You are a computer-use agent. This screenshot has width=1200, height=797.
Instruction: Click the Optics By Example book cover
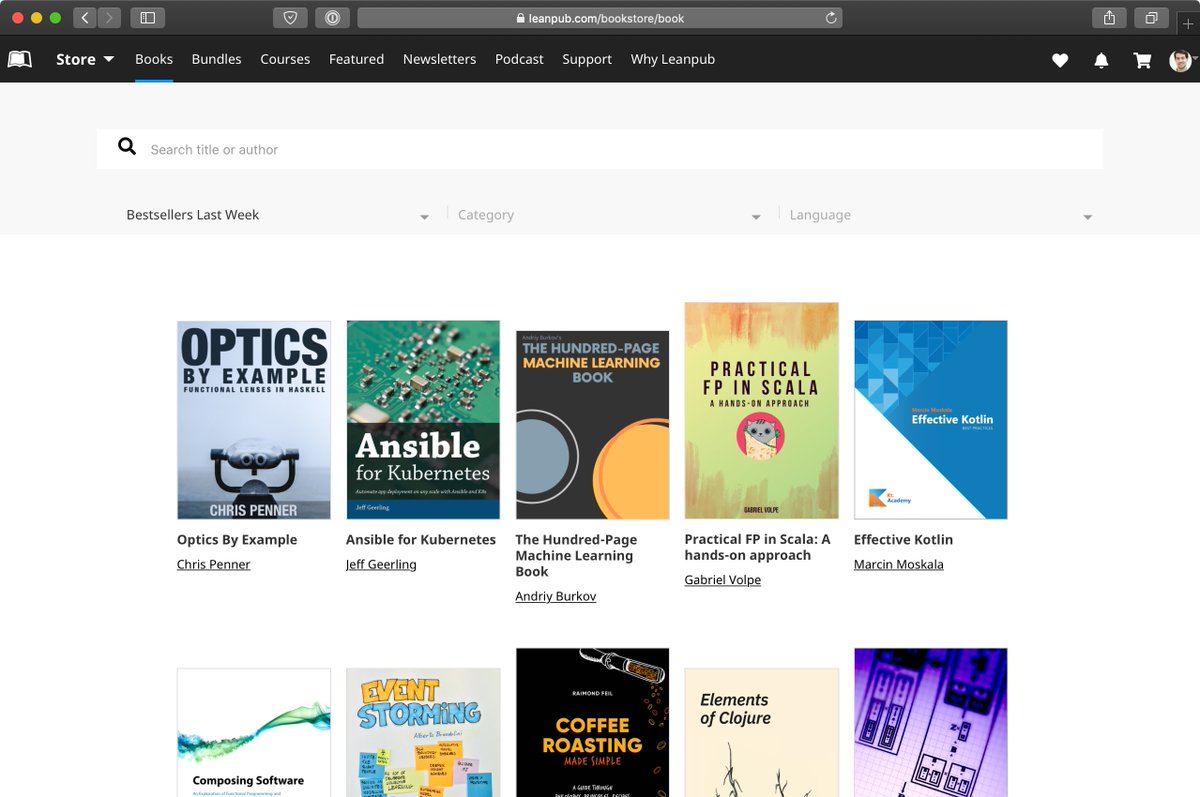[x=254, y=420]
